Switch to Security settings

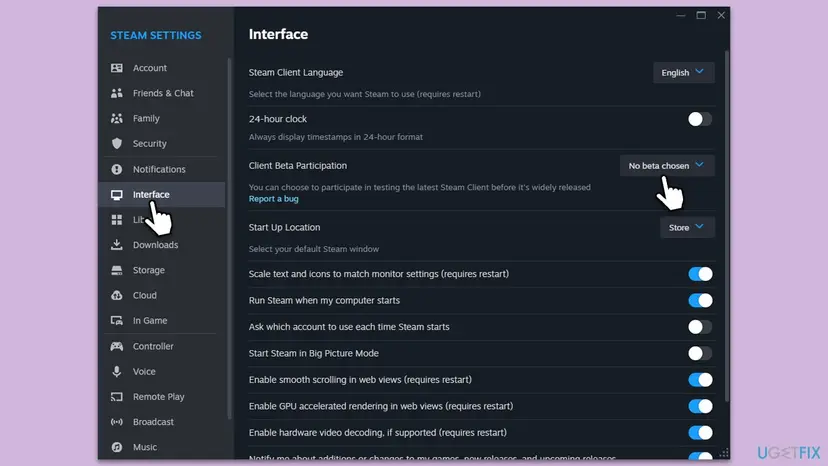tap(164, 143)
